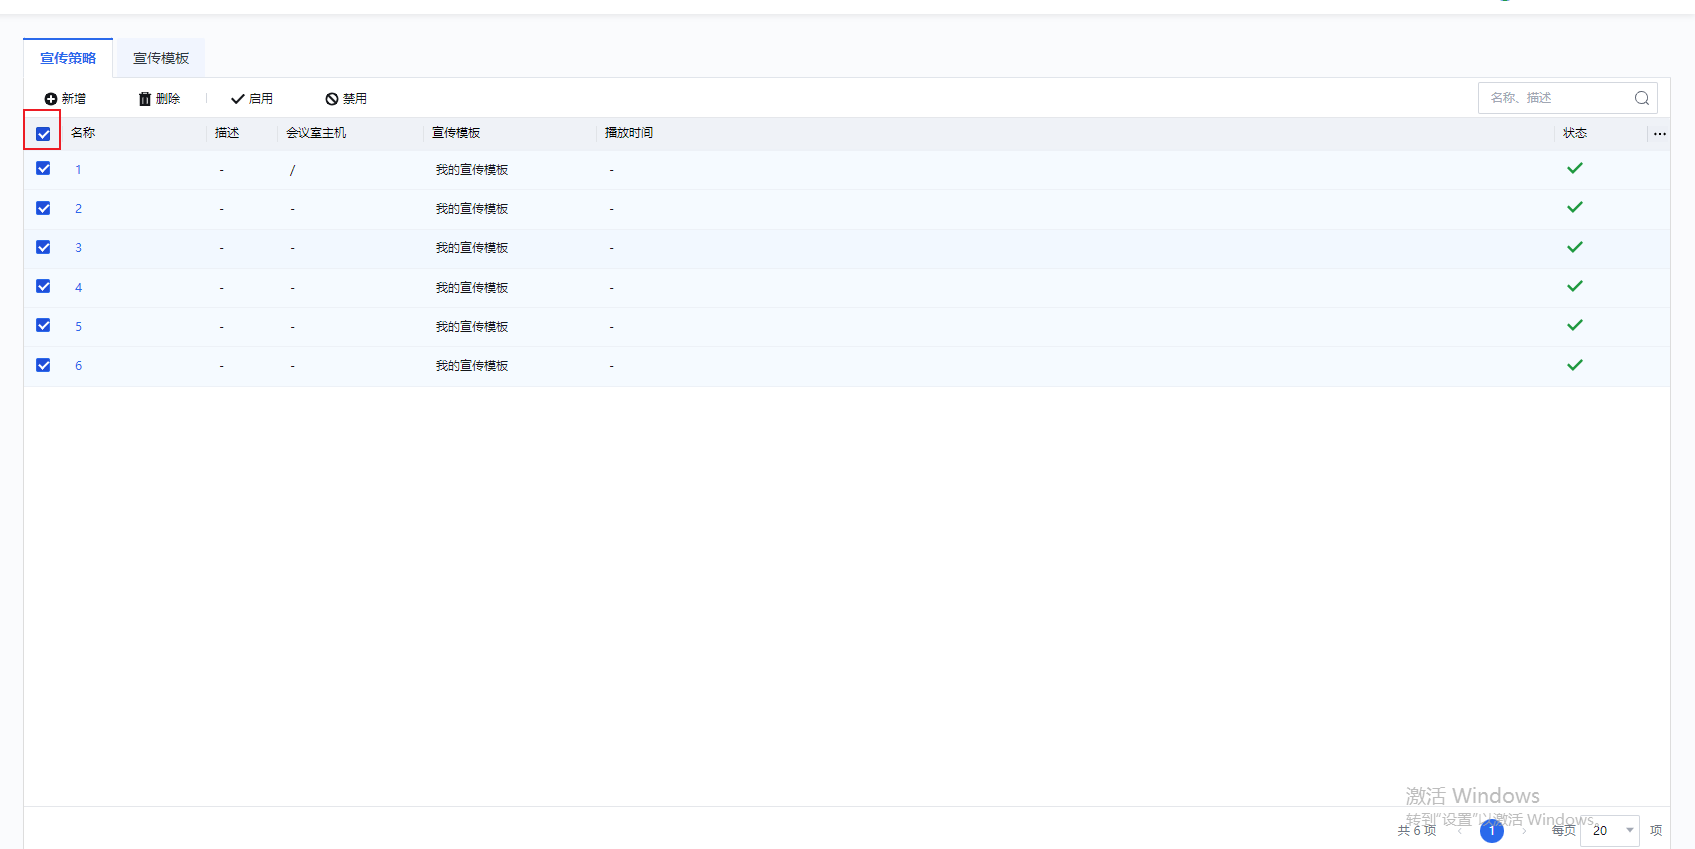
Task: Open the policy named 4
Action: click(78, 288)
